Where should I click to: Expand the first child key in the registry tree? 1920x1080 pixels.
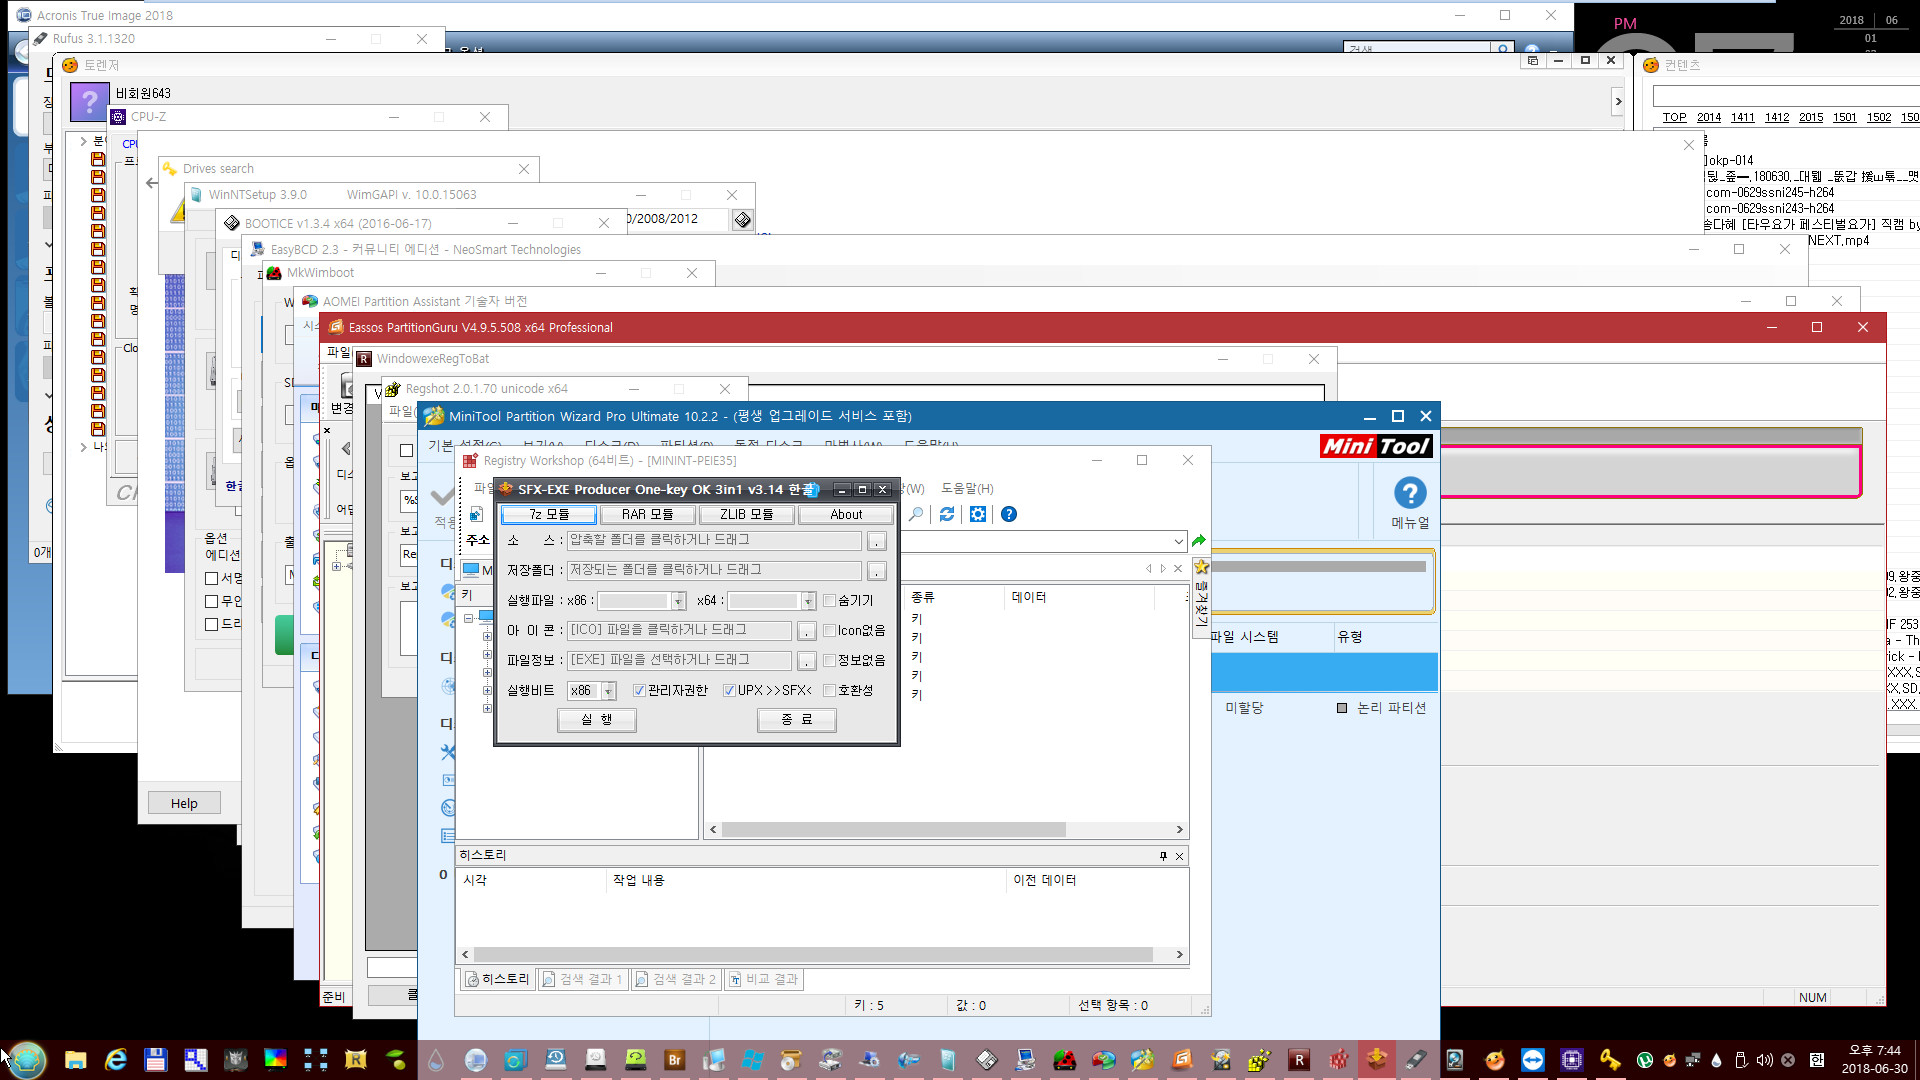coord(487,636)
